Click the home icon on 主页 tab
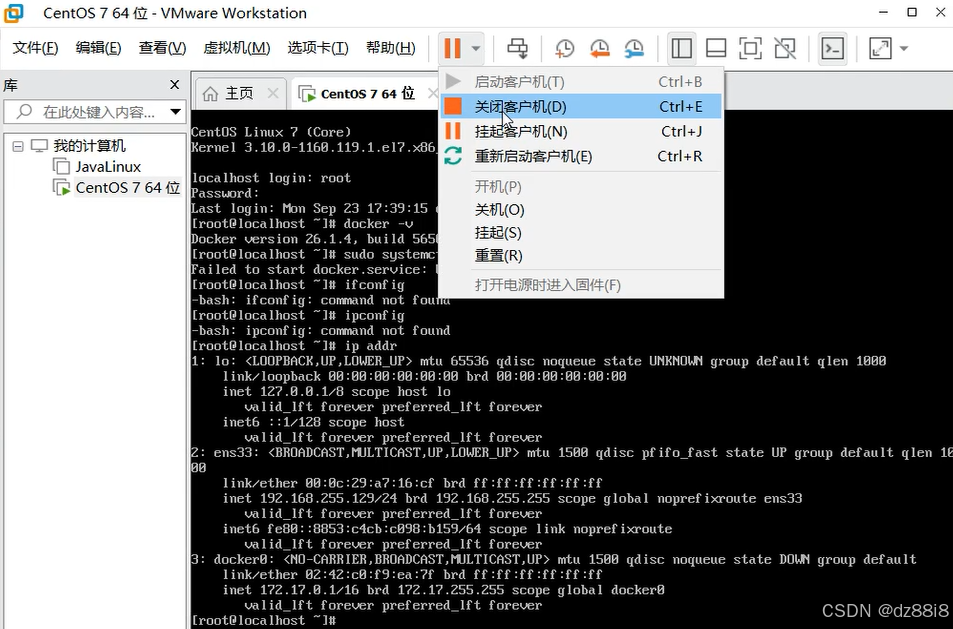Viewport: 953px width, 629px height. click(x=210, y=93)
